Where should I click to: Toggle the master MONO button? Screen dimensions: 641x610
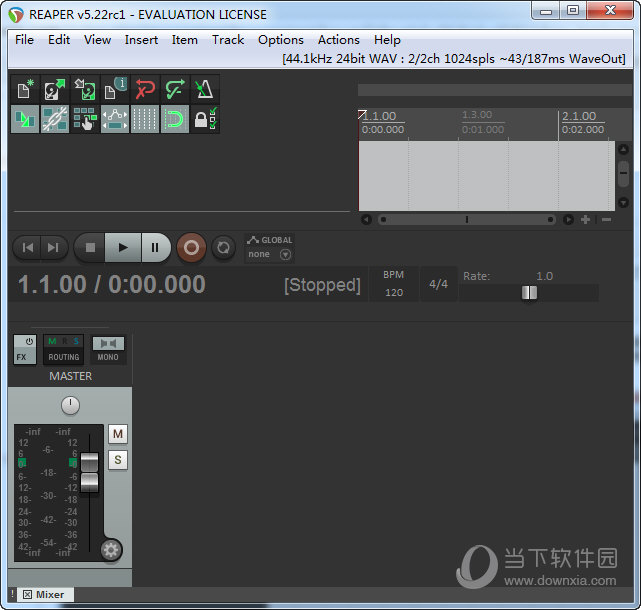tap(108, 350)
